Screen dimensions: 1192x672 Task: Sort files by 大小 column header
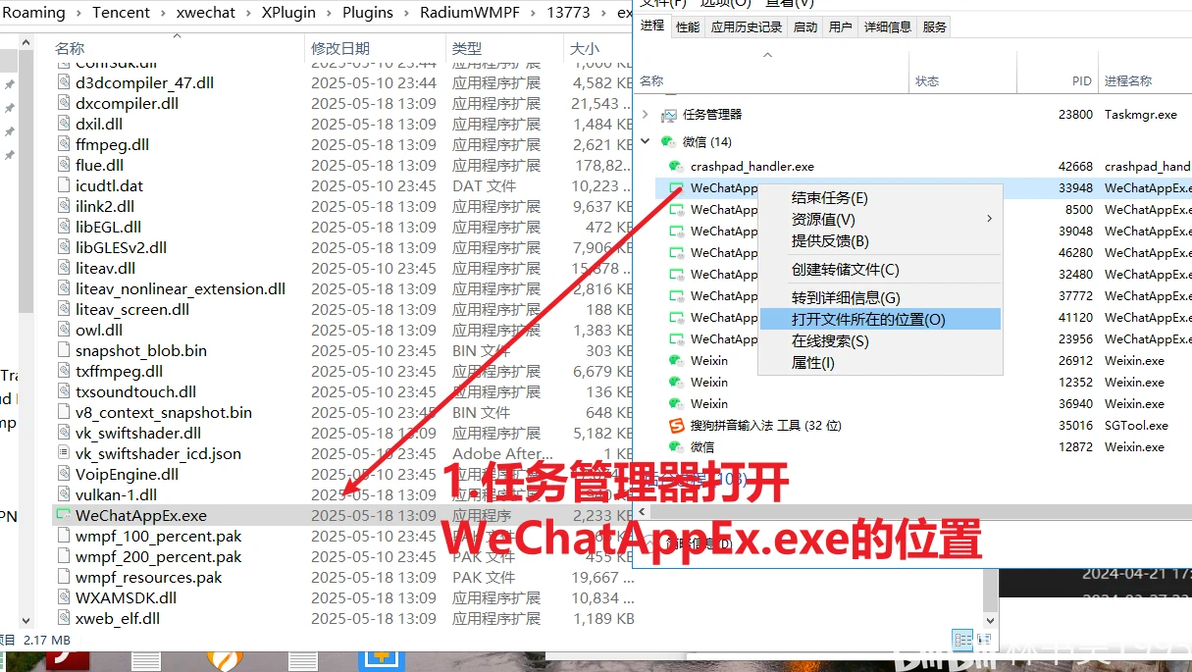[x=584, y=49]
